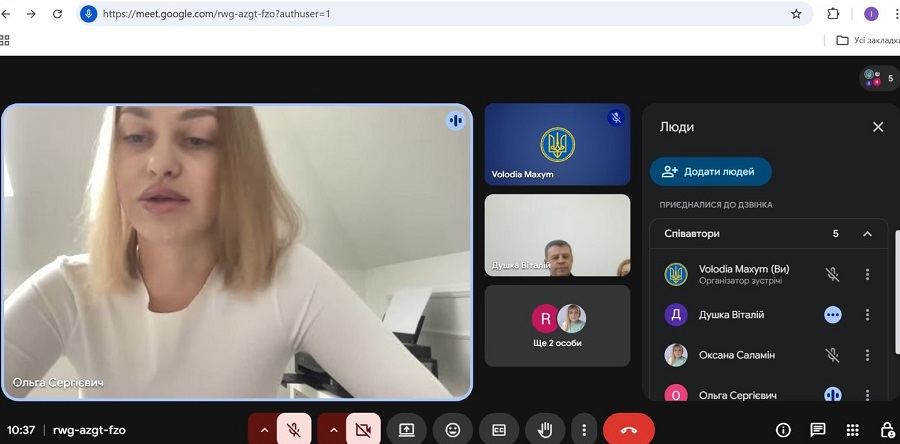Turn on the camera in the call toolbar
This screenshot has width=900, height=444.
coord(363,429)
